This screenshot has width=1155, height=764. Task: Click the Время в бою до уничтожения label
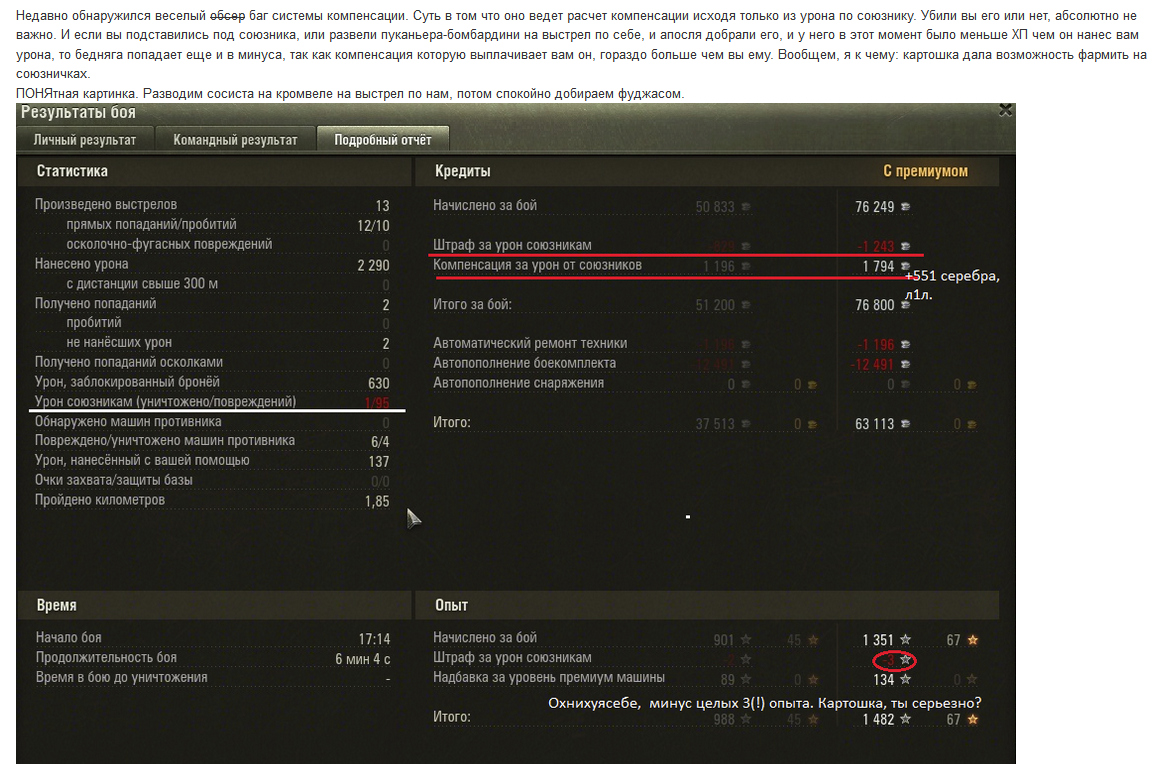point(122,677)
